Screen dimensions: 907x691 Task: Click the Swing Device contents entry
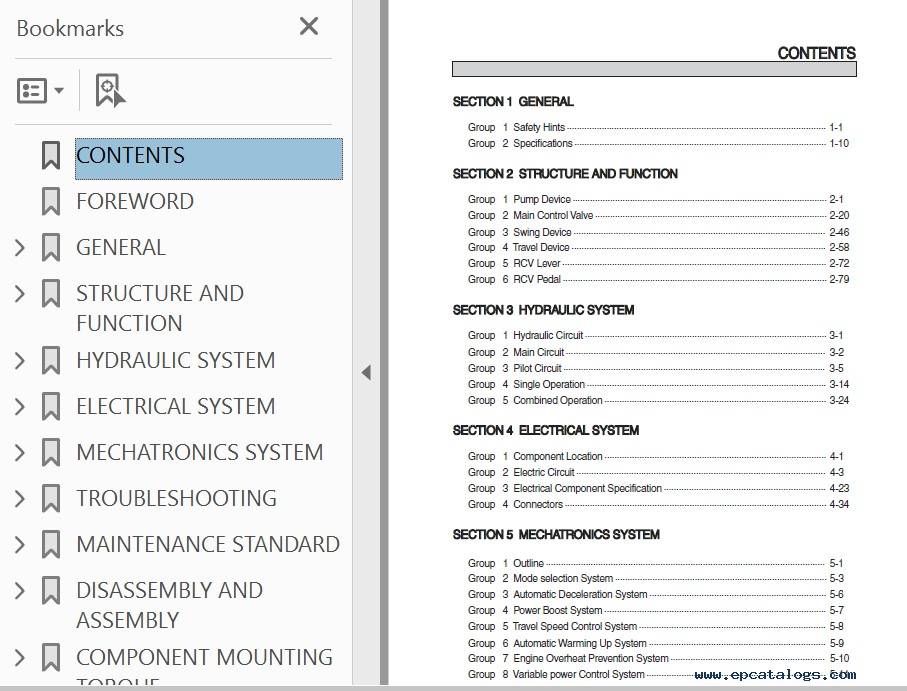pos(658,232)
